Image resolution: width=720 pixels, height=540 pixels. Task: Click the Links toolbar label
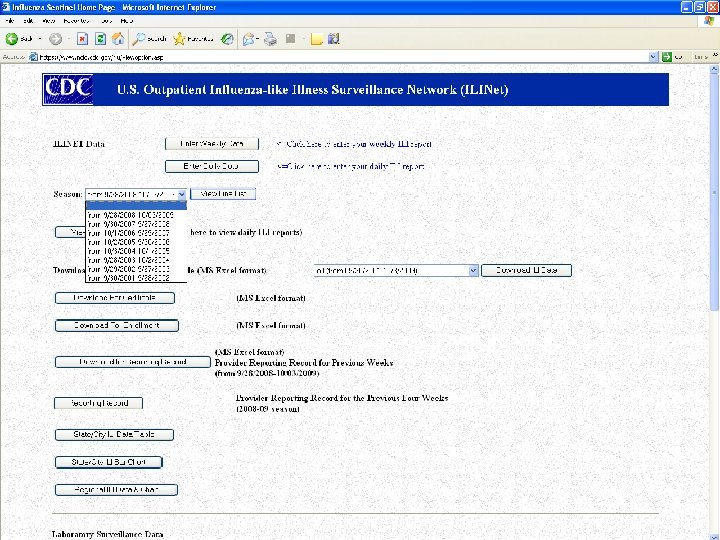coord(701,57)
